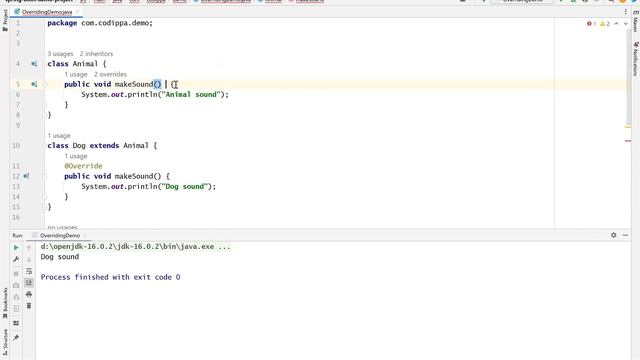Image resolution: width=640 pixels, height=360 pixels.
Task: Rerun OverridingDemo with the green play icon
Action: click(16, 247)
